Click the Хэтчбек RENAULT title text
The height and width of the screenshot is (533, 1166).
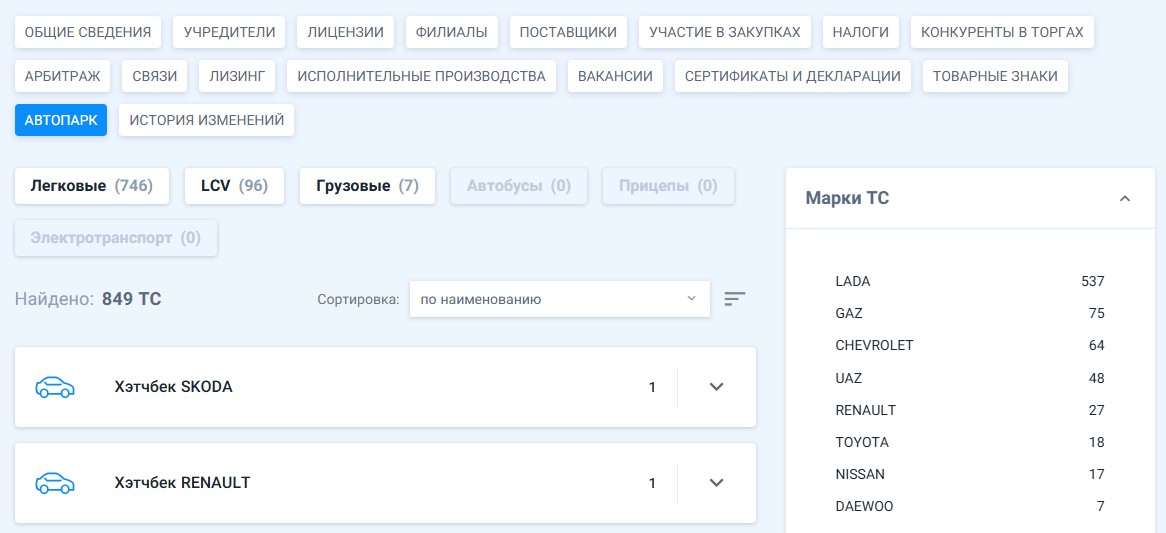point(182,482)
